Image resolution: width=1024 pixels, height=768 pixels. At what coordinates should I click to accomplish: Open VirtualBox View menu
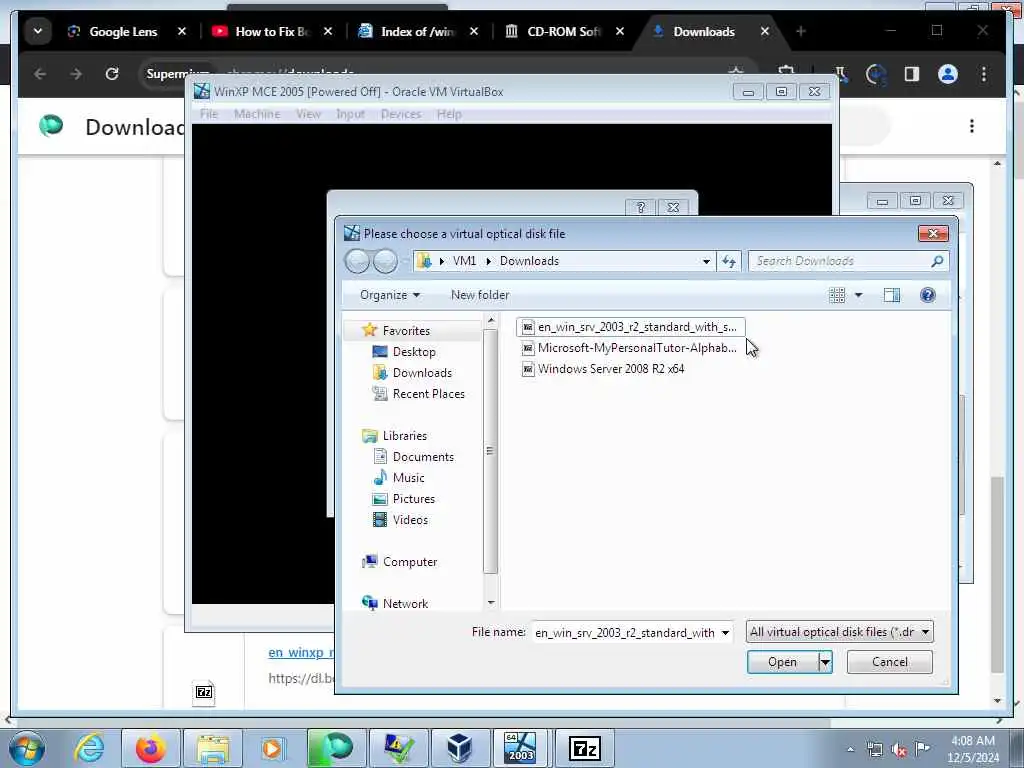[x=308, y=114]
